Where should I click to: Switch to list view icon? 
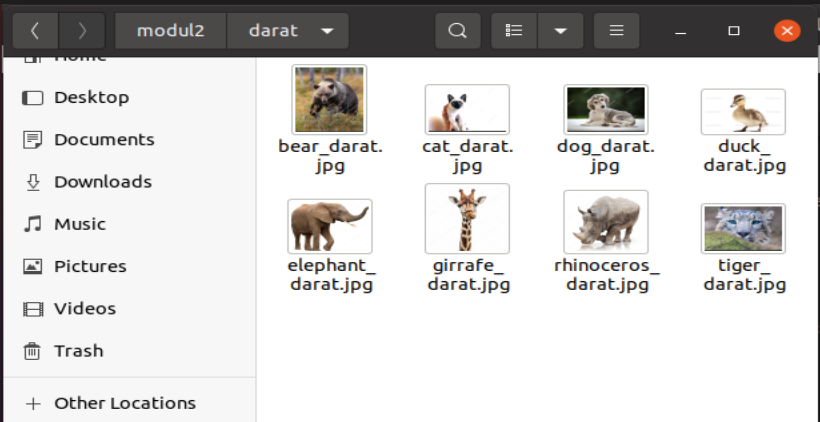pos(514,31)
